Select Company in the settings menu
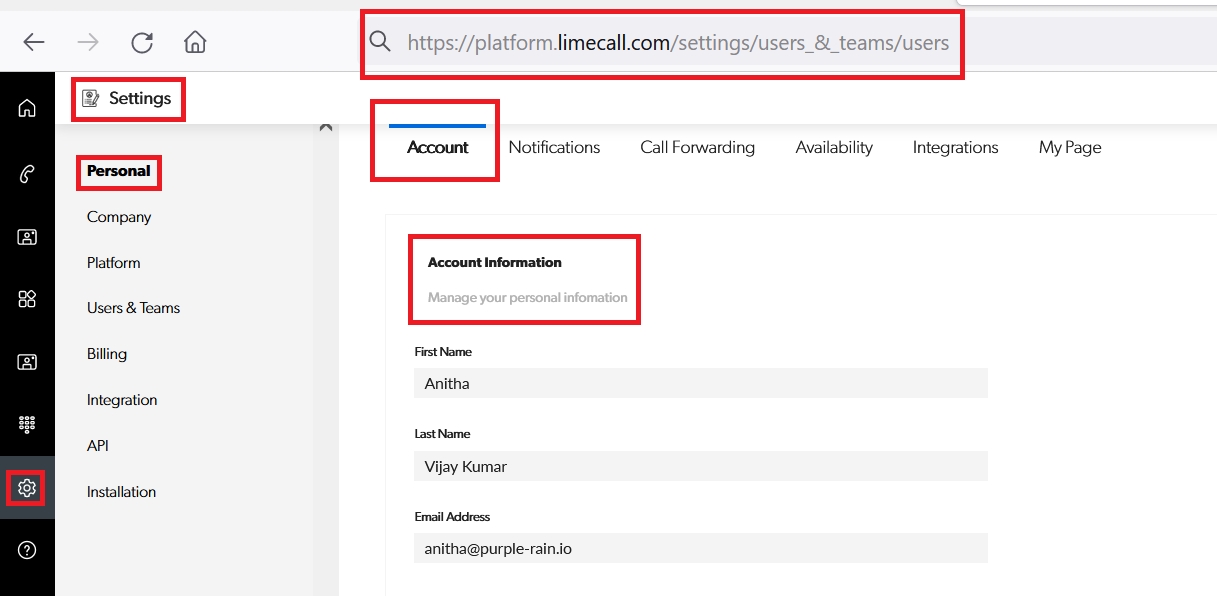This screenshot has width=1217, height=596. pyautogui.click(x=119, y=217)
